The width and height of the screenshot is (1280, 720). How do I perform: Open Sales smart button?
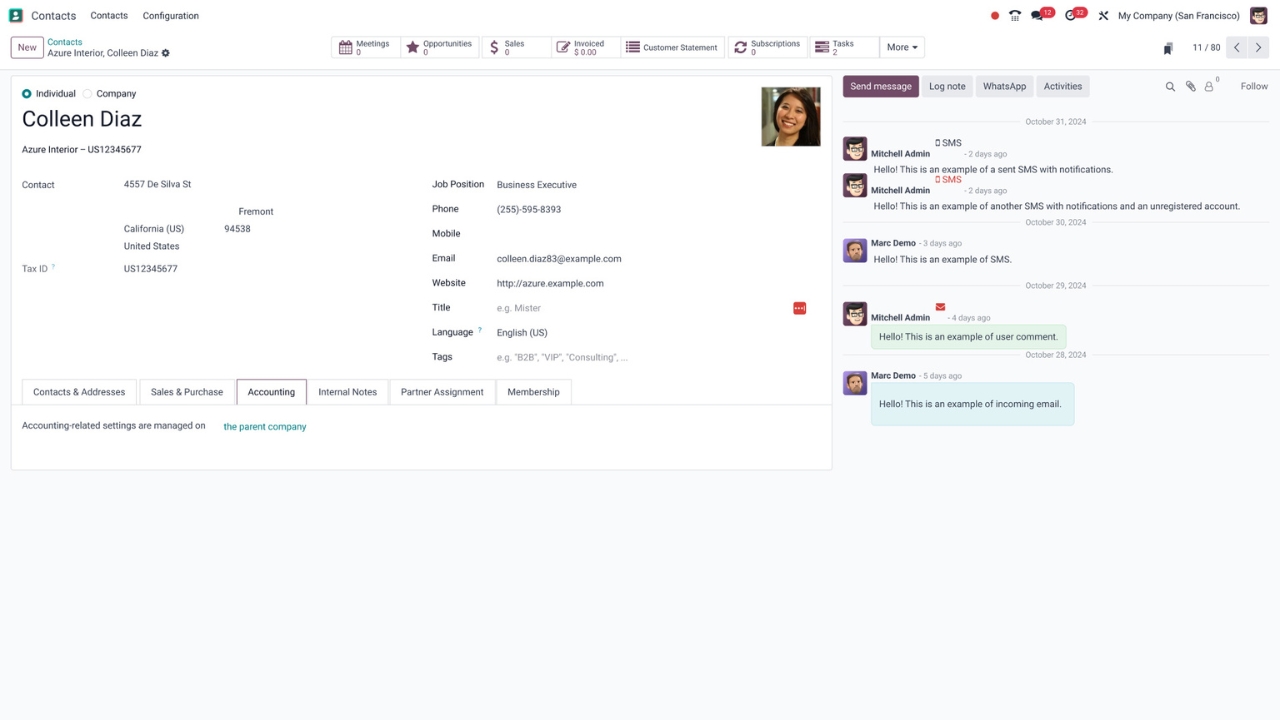point(516,47)
